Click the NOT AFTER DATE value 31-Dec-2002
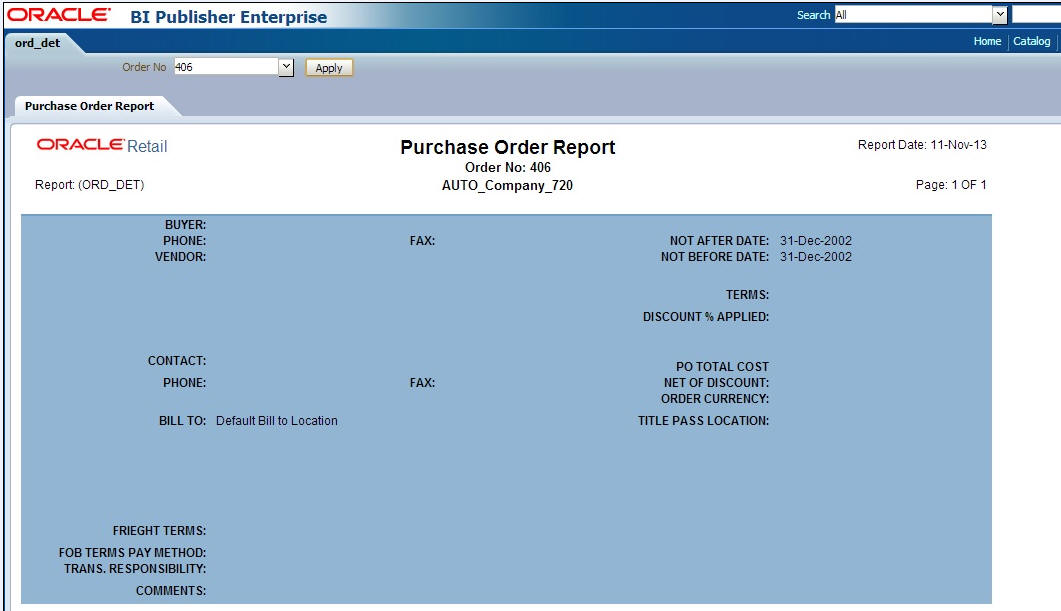The width and height of the screenshot is (1061, 611). [x=815, y=241]
